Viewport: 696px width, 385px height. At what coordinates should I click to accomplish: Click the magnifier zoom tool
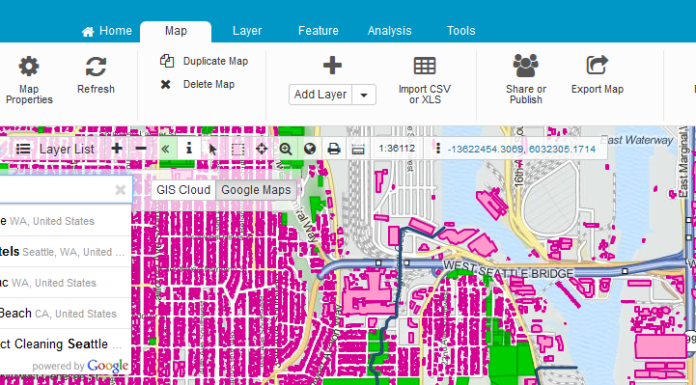click(286, 149)
